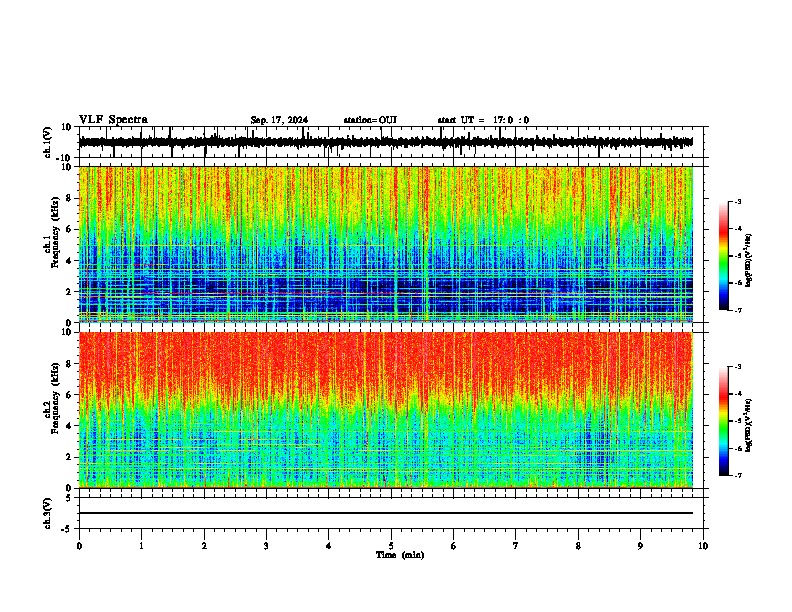Click the '-7' label on ch.1 color bar
792x612 pixels.
click(x=738, y=310)
